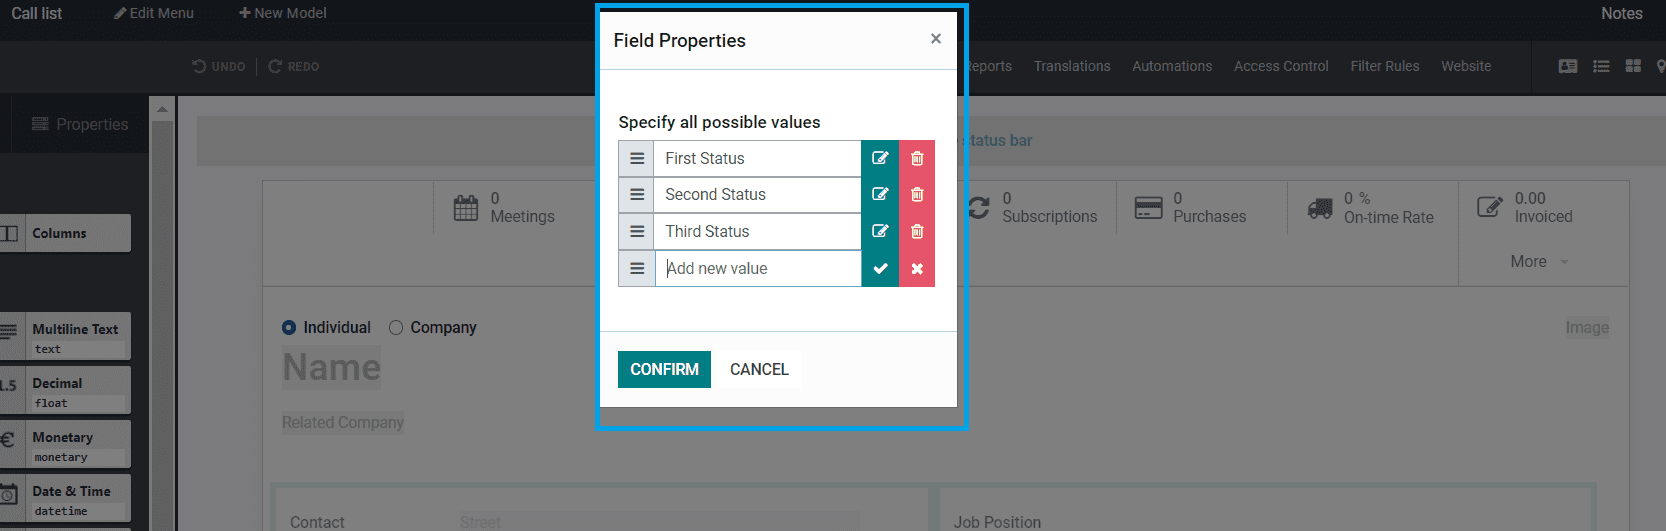
Task: Delete the Third Status value
Action: (x=917, y=231)
